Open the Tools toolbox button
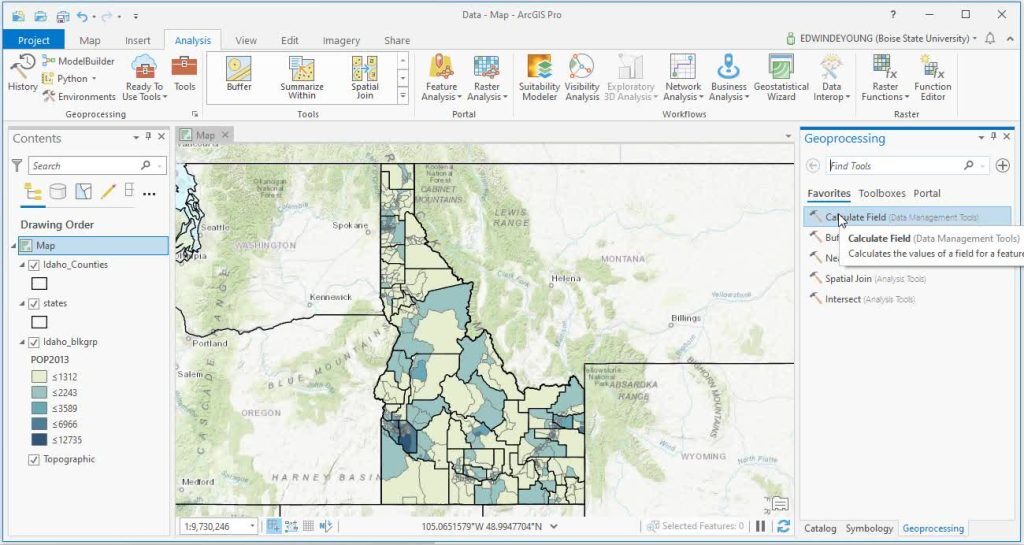1024x545 pixels. point(184,73)
